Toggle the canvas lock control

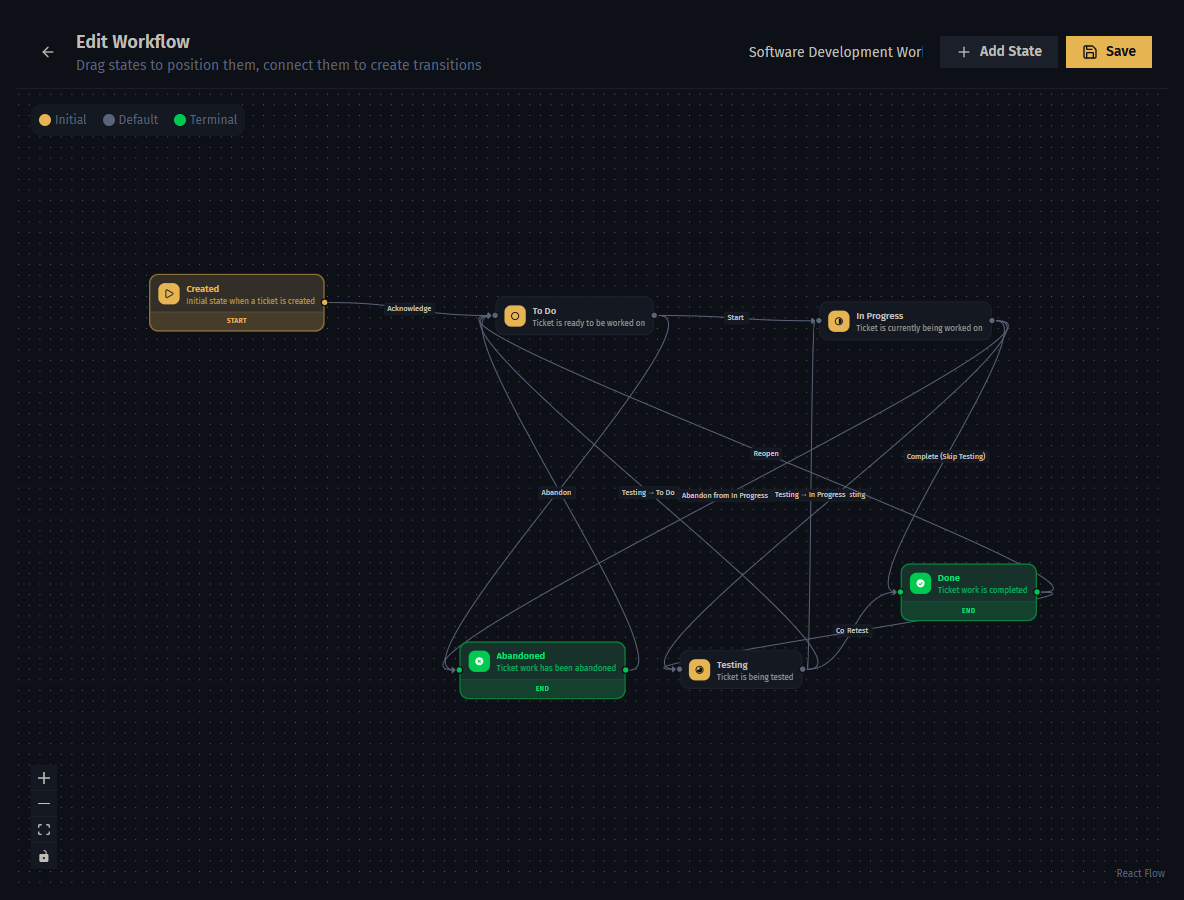[x=44, y=856]
